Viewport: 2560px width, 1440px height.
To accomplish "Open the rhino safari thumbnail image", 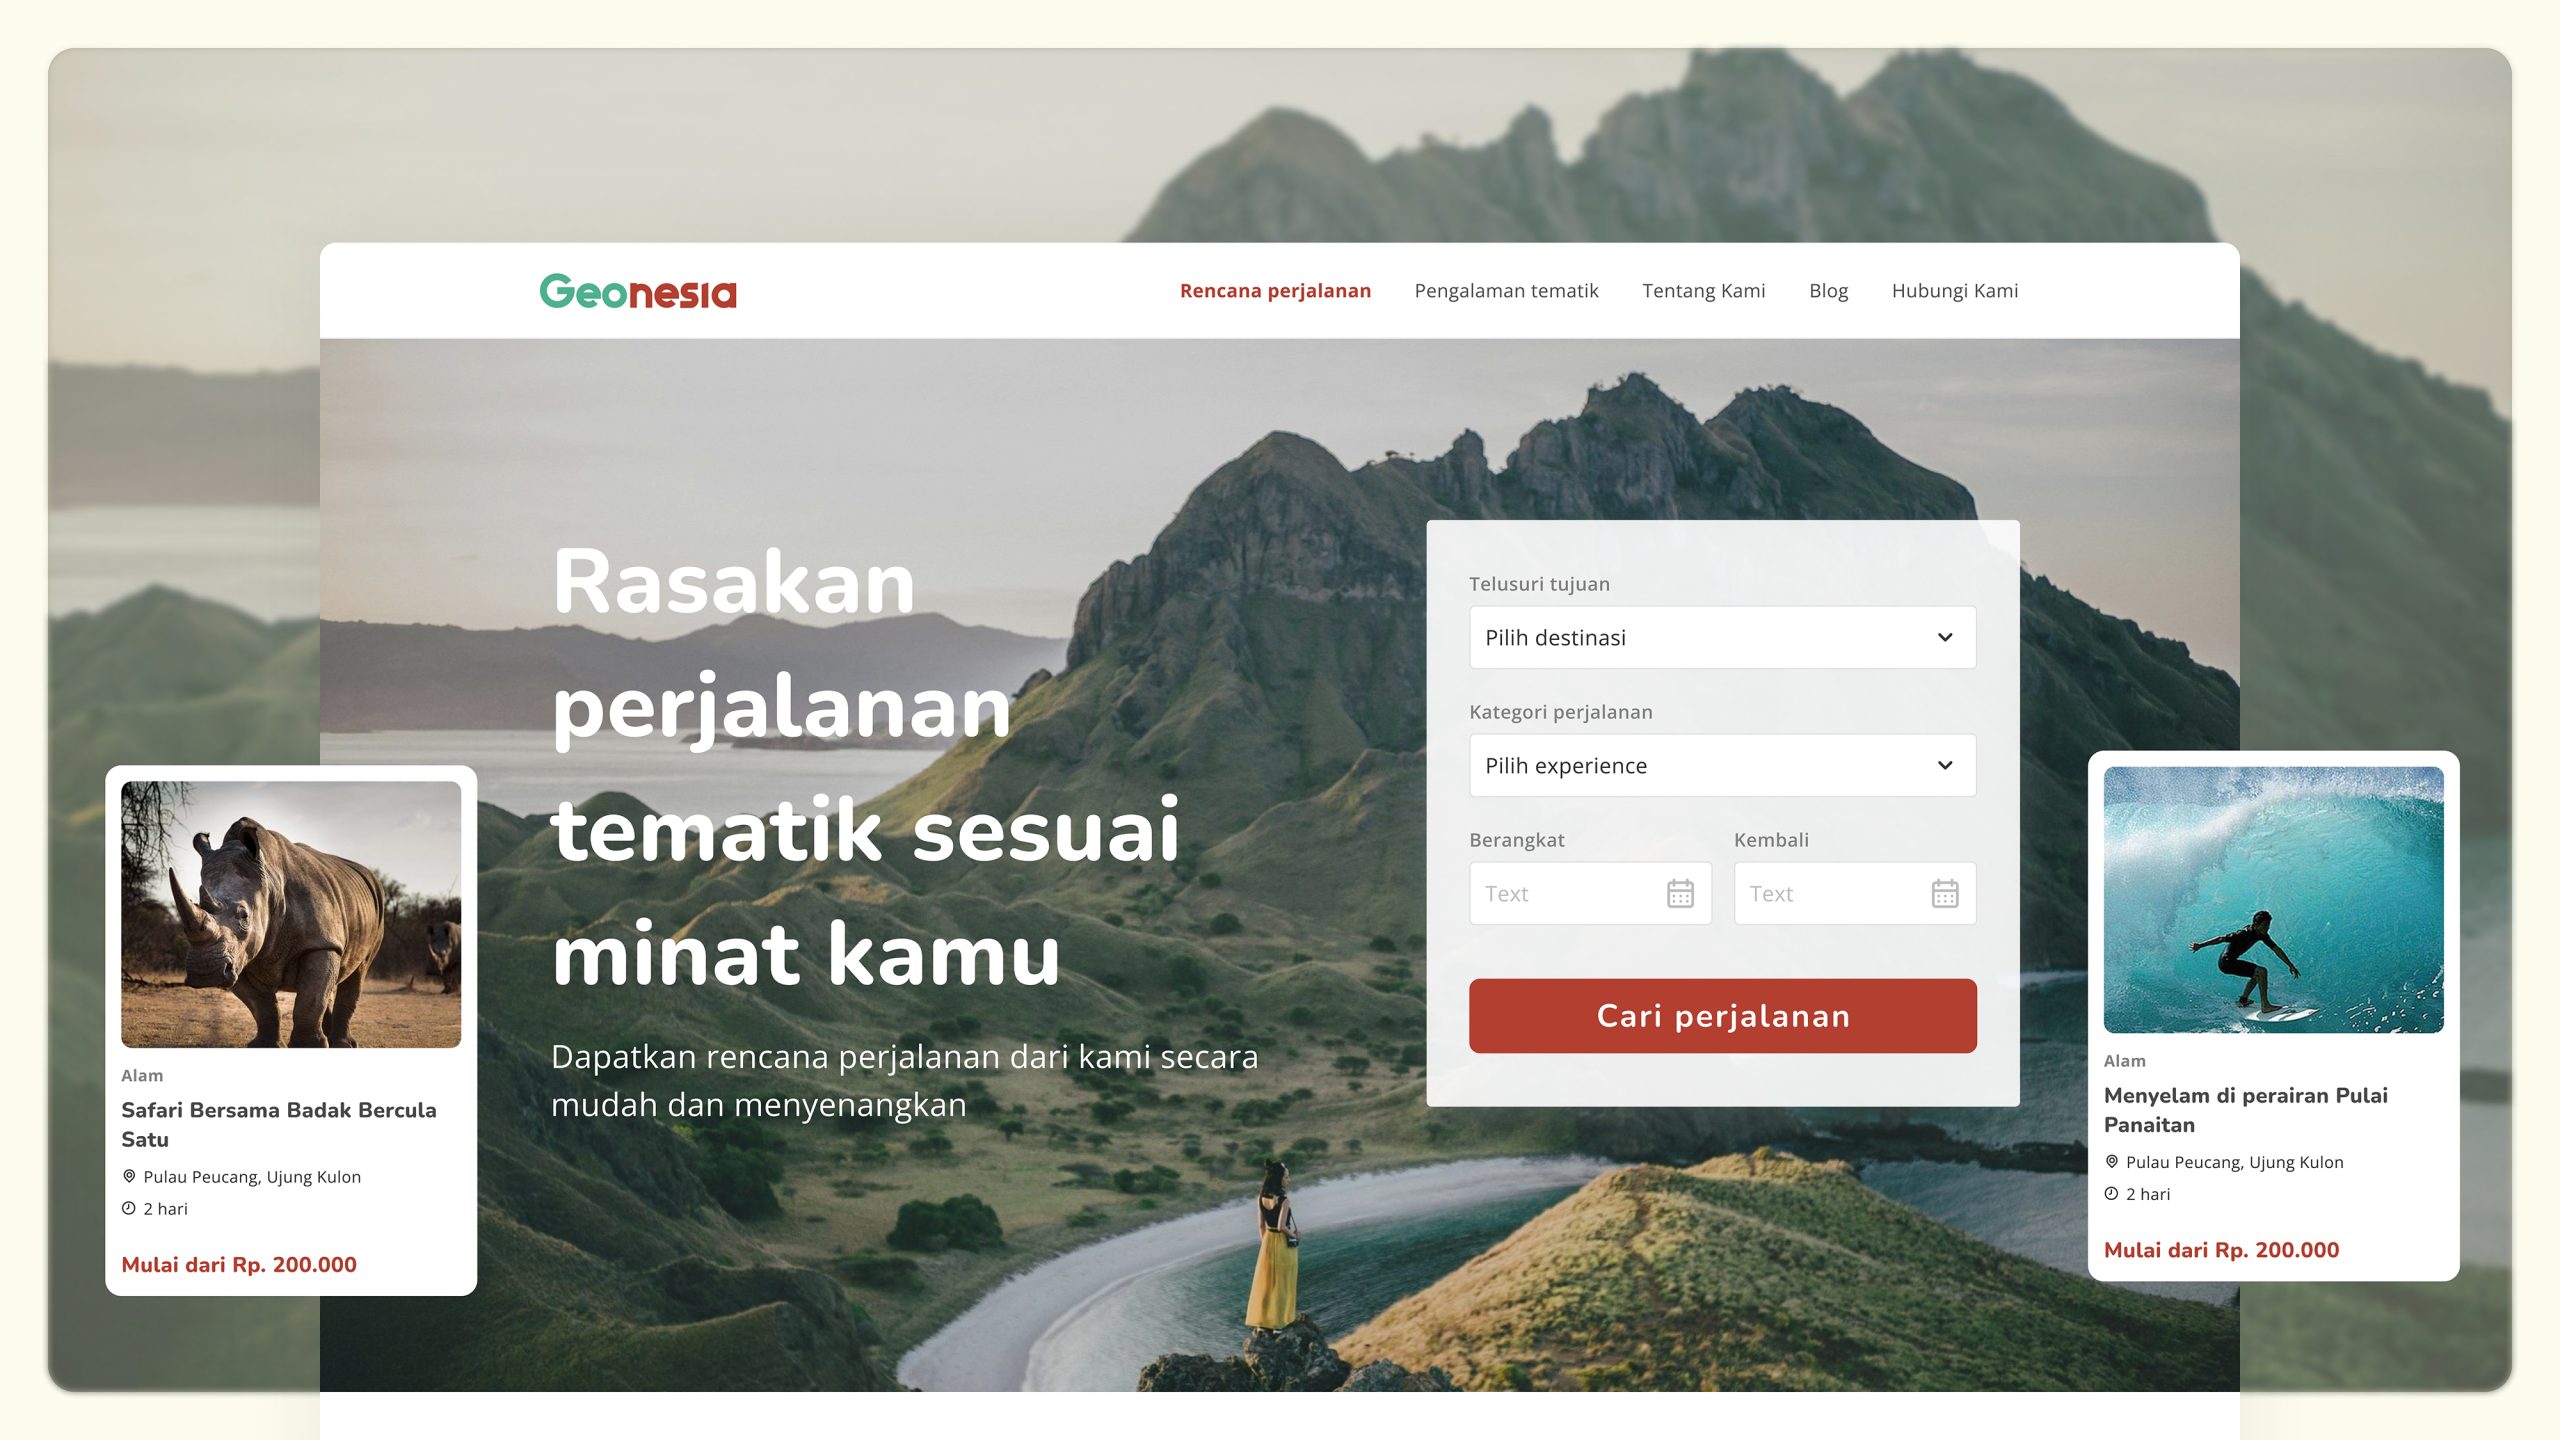I will click(x=291, y=914).
